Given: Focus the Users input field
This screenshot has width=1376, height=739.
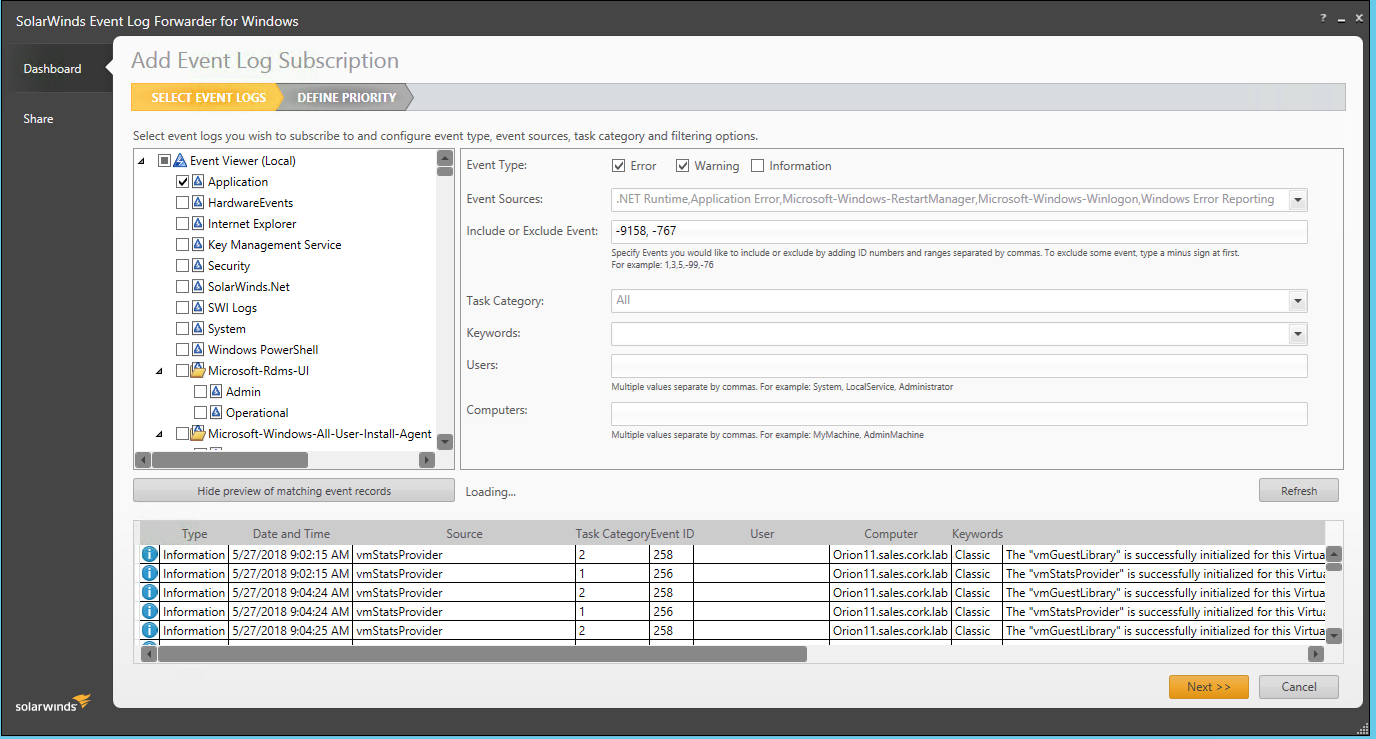Looking at the screenshot, I should (x=959, y=366).
